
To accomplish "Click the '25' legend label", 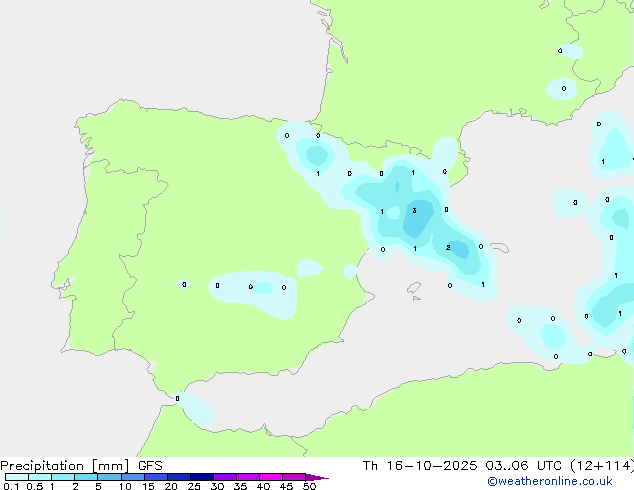I will click(194, 486).
